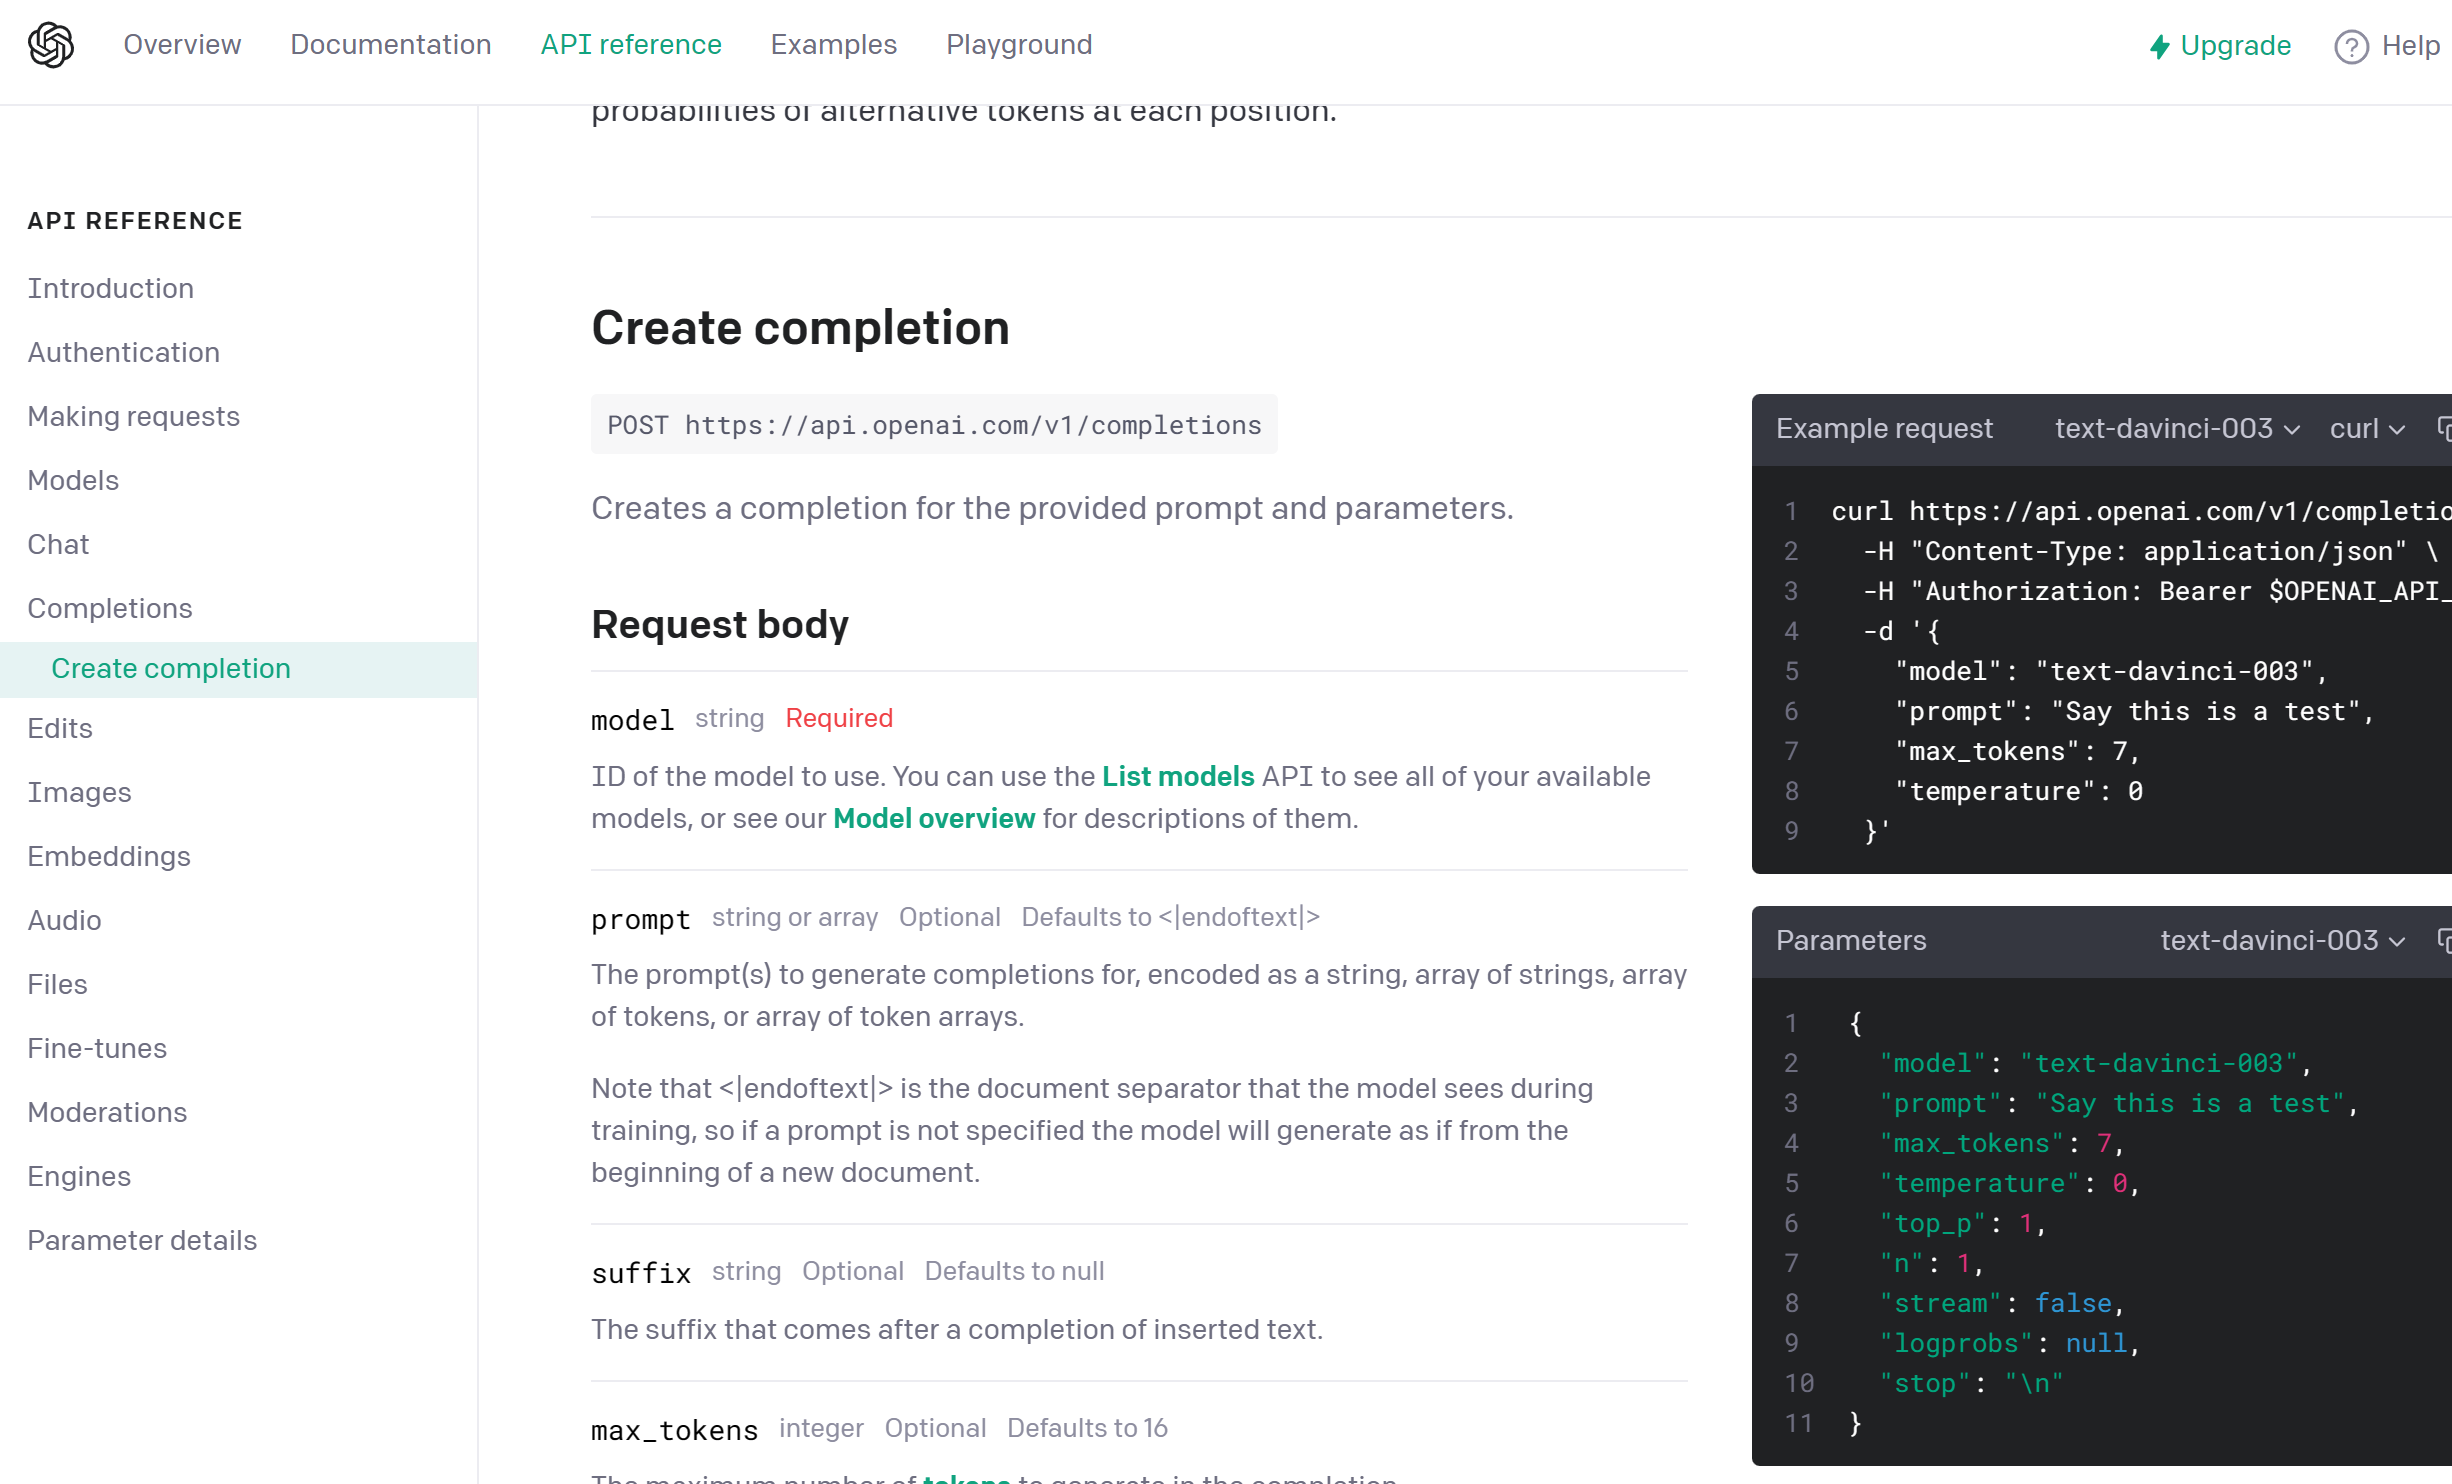This screenshot has height=1484, width=2452.
Task: Expand the Parameters text-davinci-003 dropdown
Action: click(2282, 941)
